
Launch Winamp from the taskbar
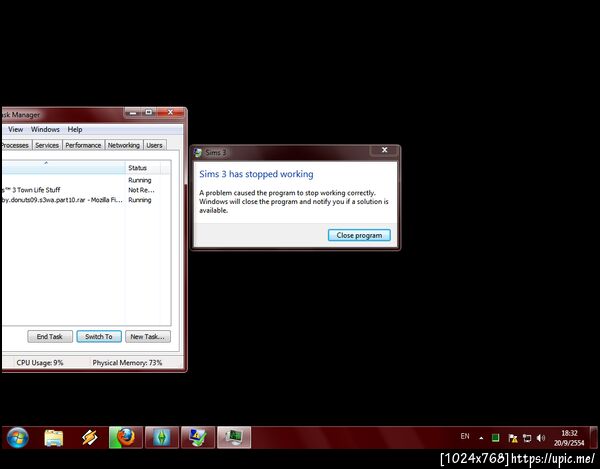tap(90, 438)
